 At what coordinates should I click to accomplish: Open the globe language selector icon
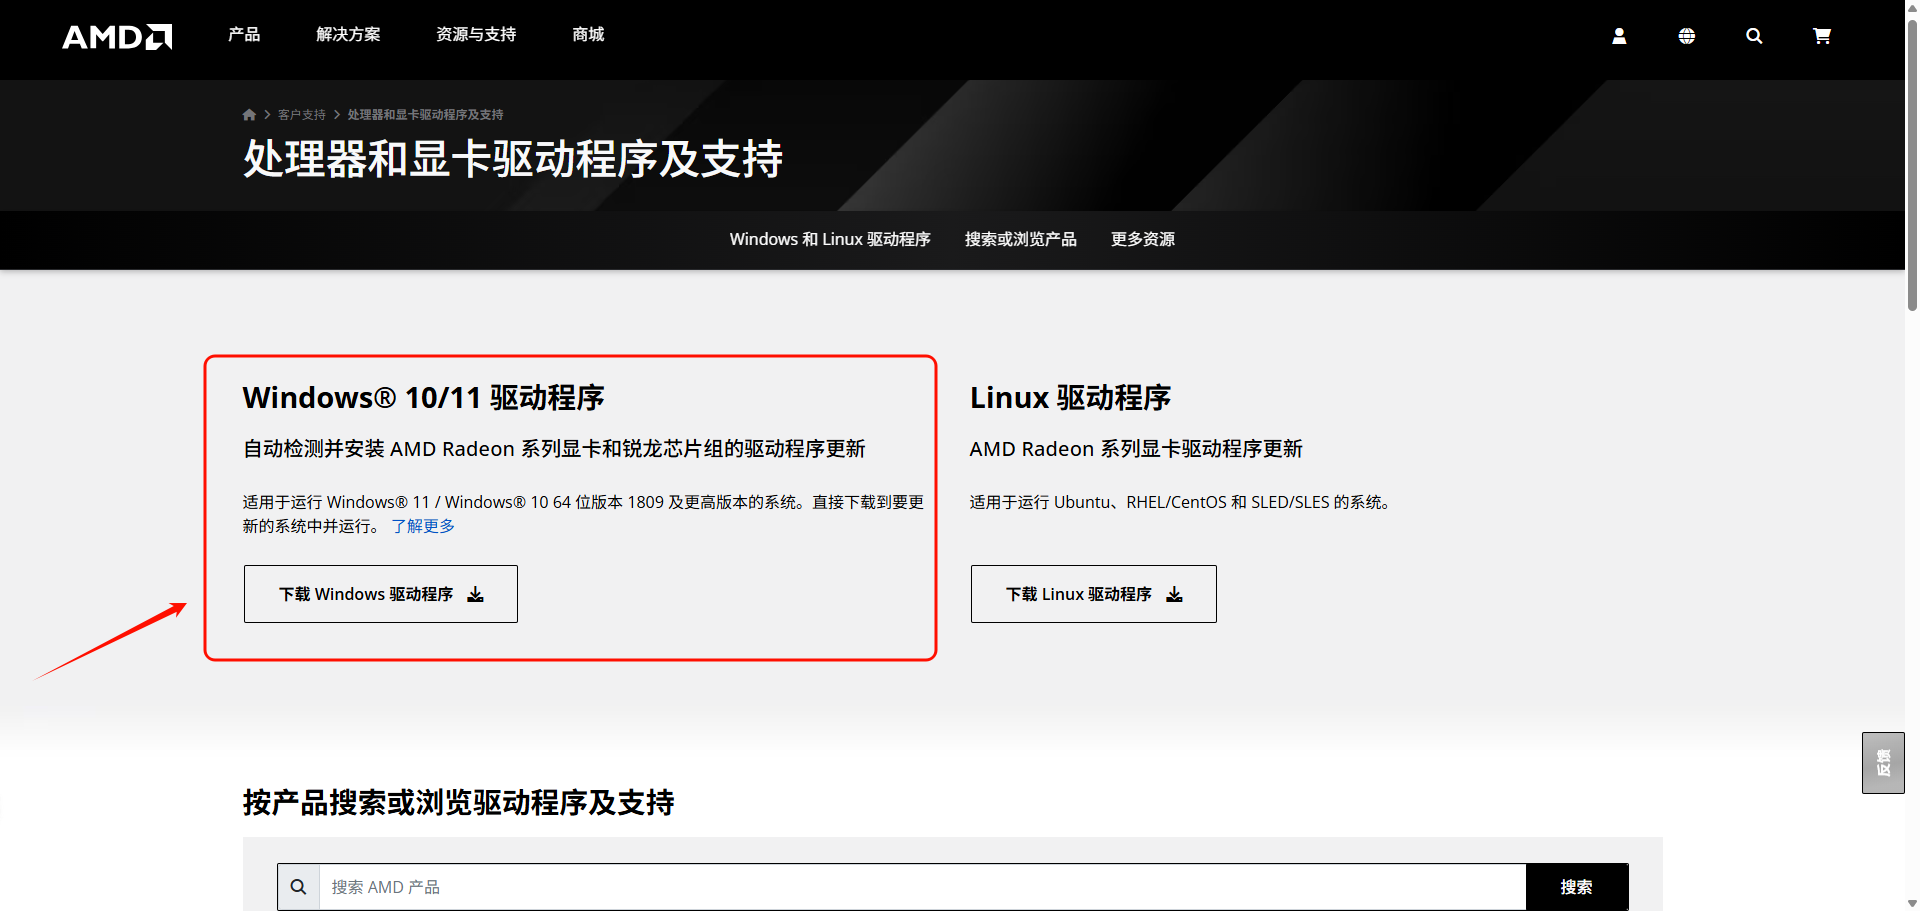[1686, 36]
